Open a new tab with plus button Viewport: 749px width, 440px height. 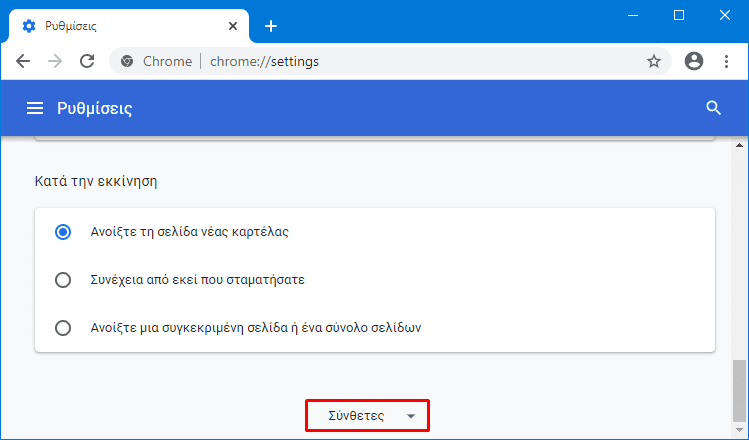pos(271,26)
